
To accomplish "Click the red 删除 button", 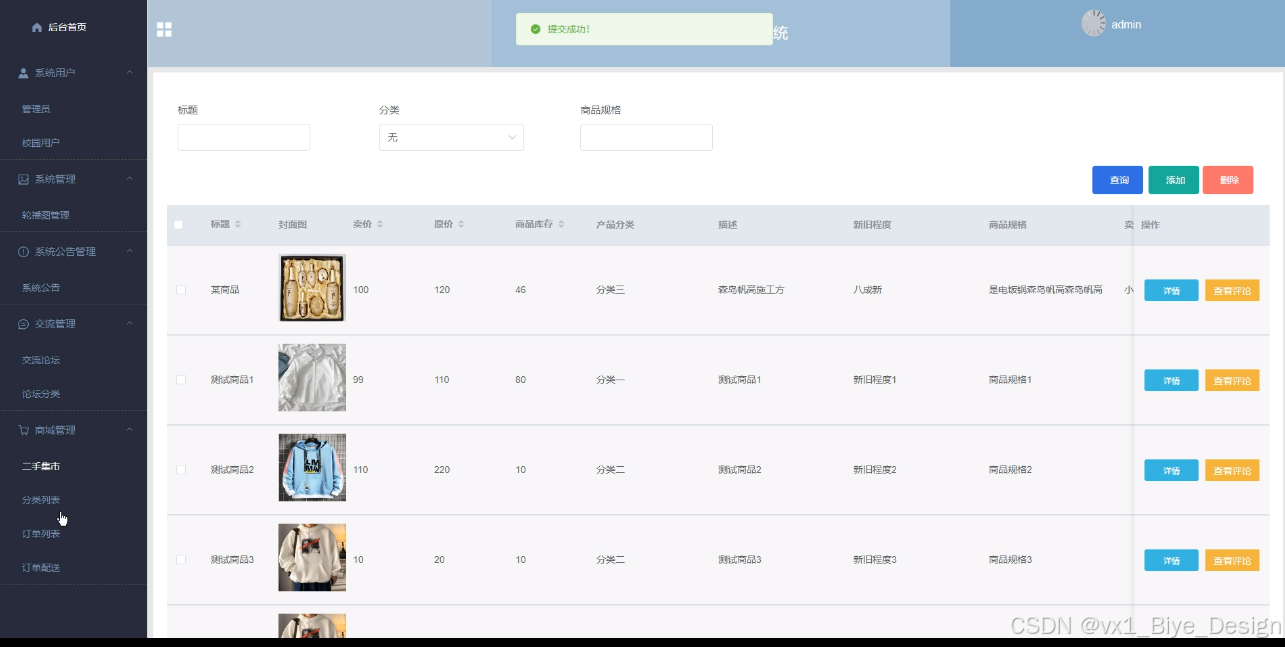I will pyautogui.click(x=1228, y=180).
